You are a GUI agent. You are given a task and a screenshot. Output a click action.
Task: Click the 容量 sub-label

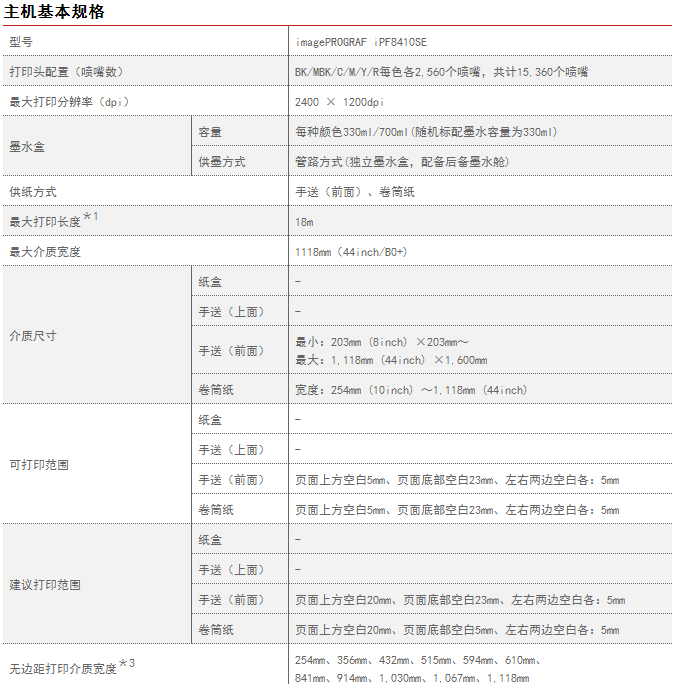tap(210, 131)
